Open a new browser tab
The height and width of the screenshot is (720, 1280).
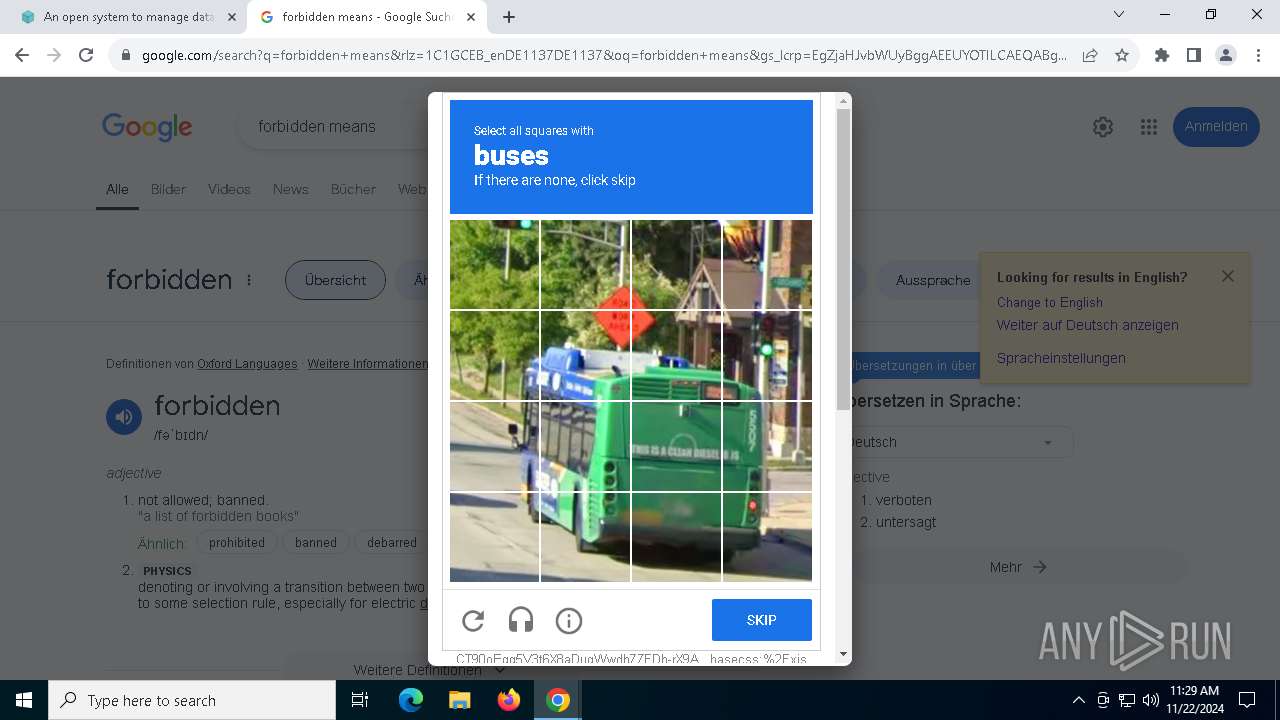(x=509, y=17)
